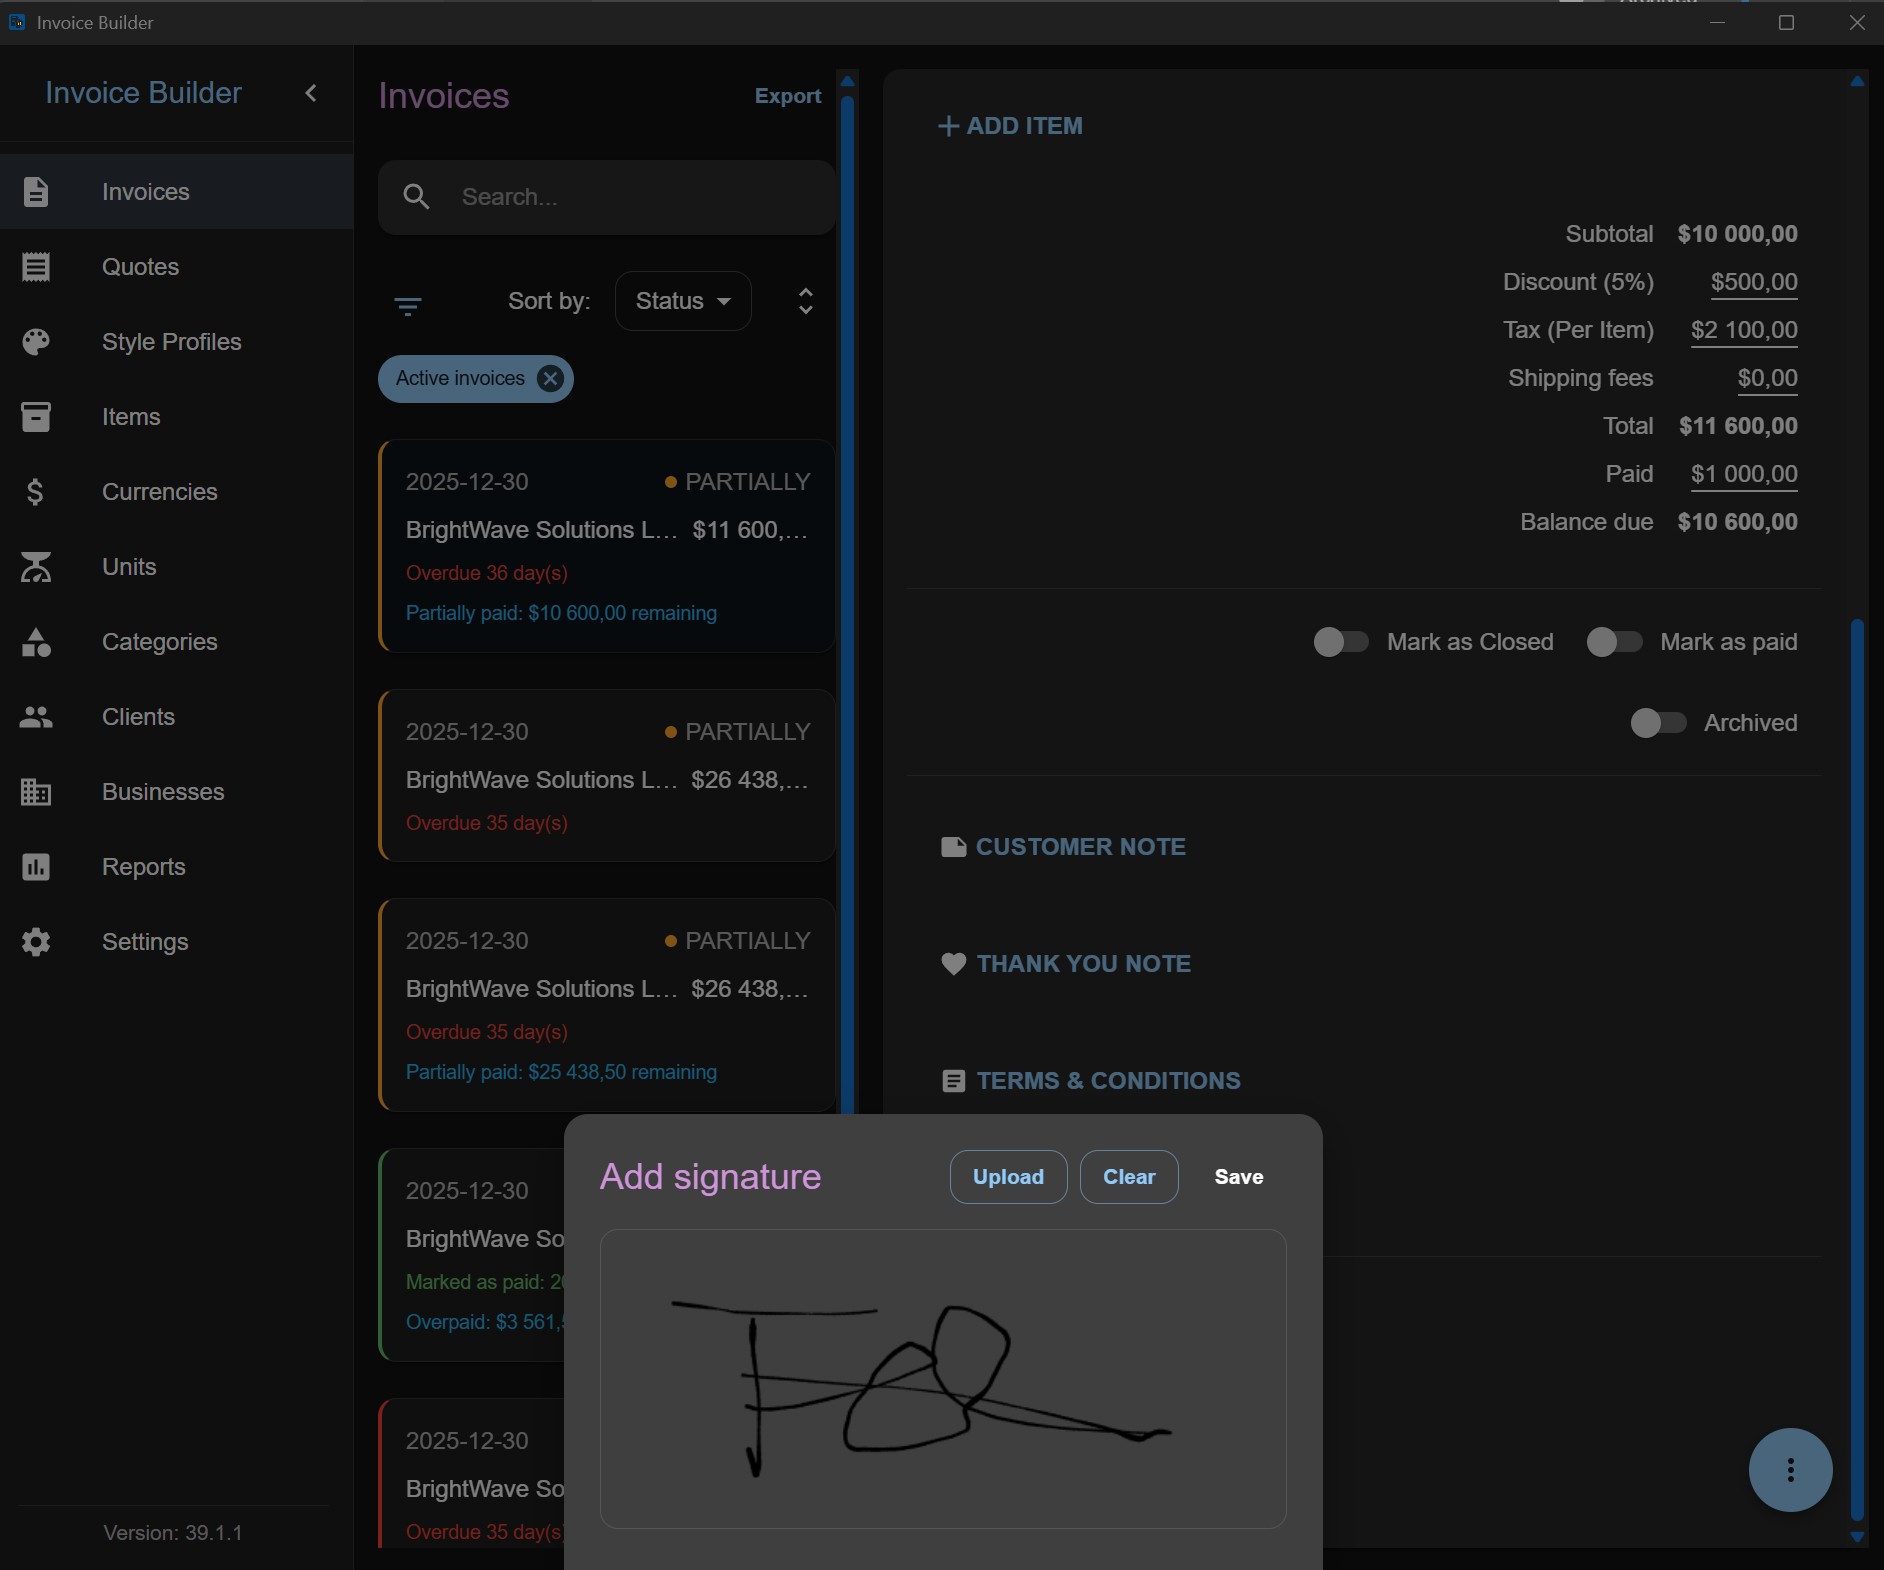Click the Currencies dollar icon

tap(36, 492)
